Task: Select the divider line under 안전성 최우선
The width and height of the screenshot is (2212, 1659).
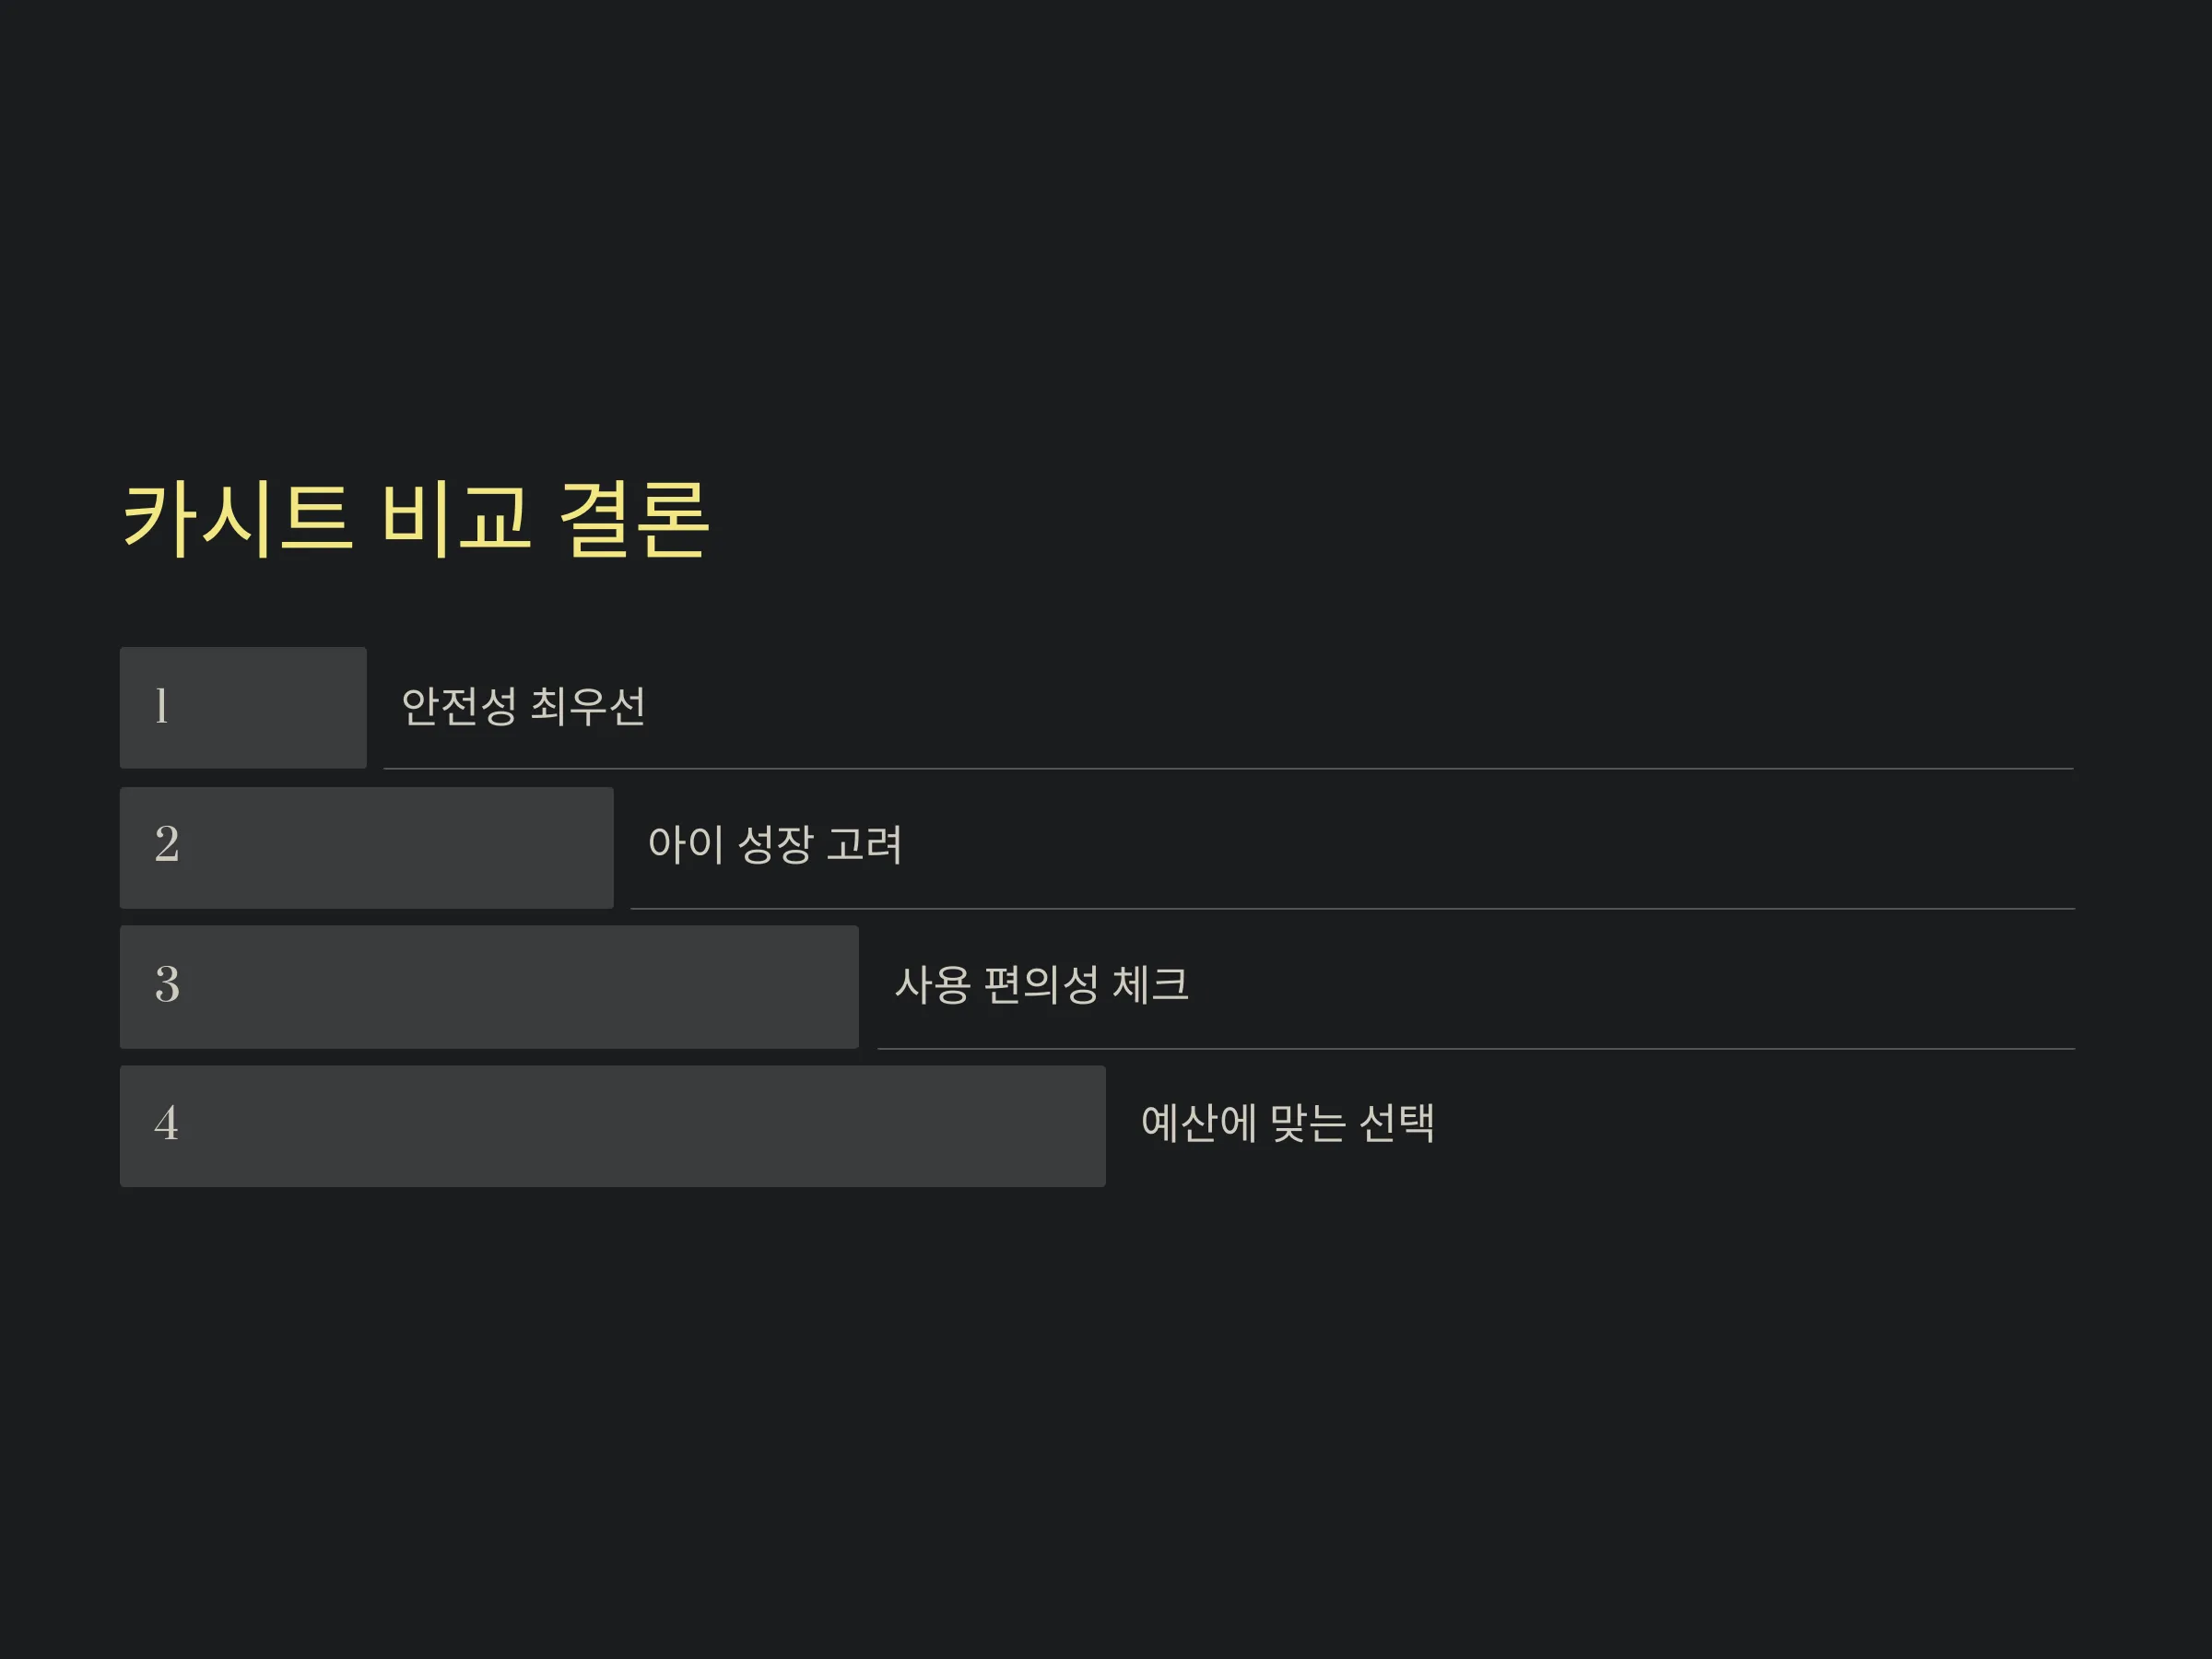Action: (x=1228, y=768)
